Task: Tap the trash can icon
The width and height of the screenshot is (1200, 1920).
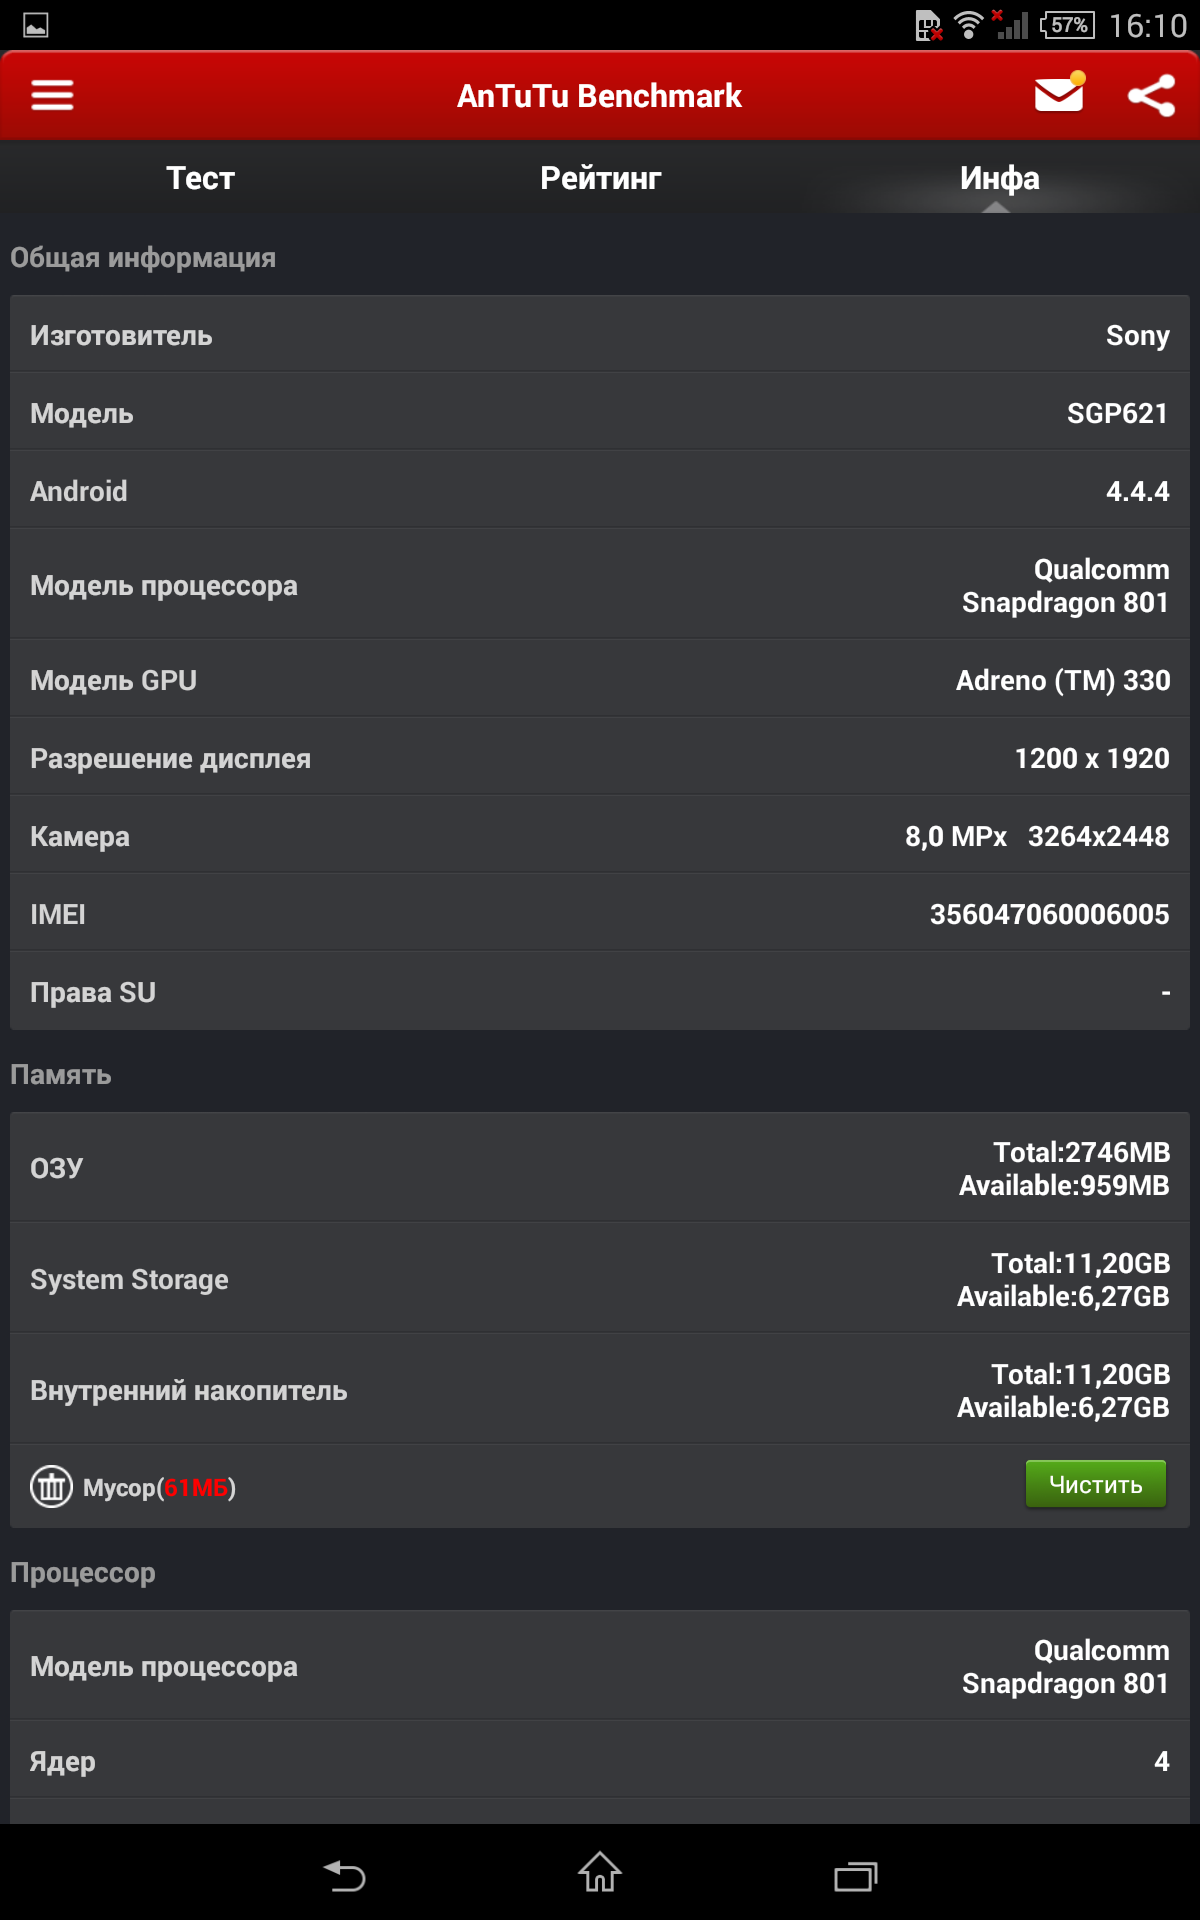Action: [x=51, y=1486]
